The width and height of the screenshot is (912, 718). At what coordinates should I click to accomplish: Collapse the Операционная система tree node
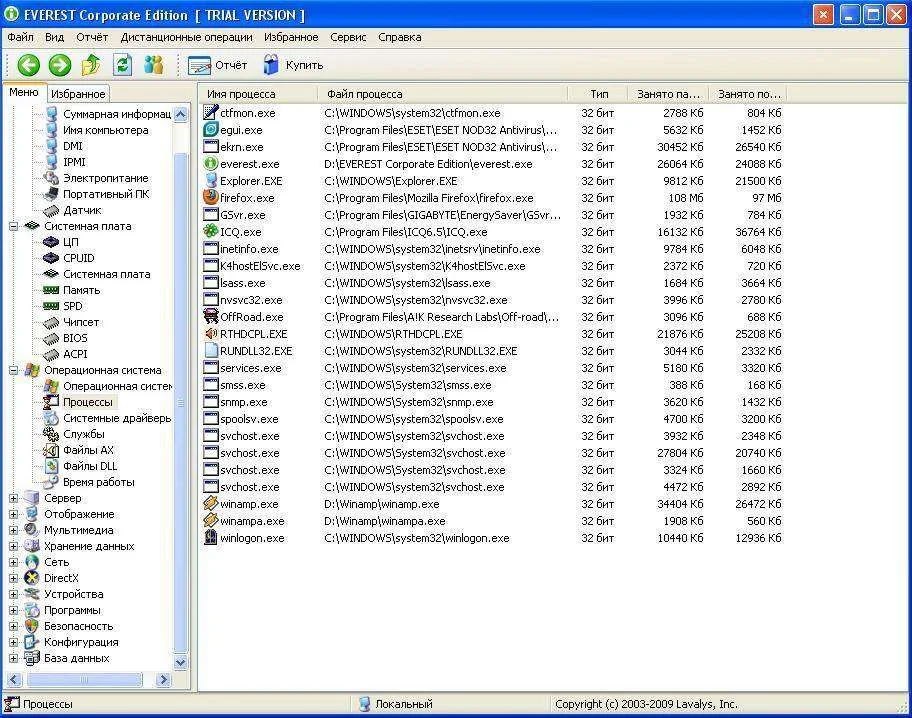click(13, 370)
